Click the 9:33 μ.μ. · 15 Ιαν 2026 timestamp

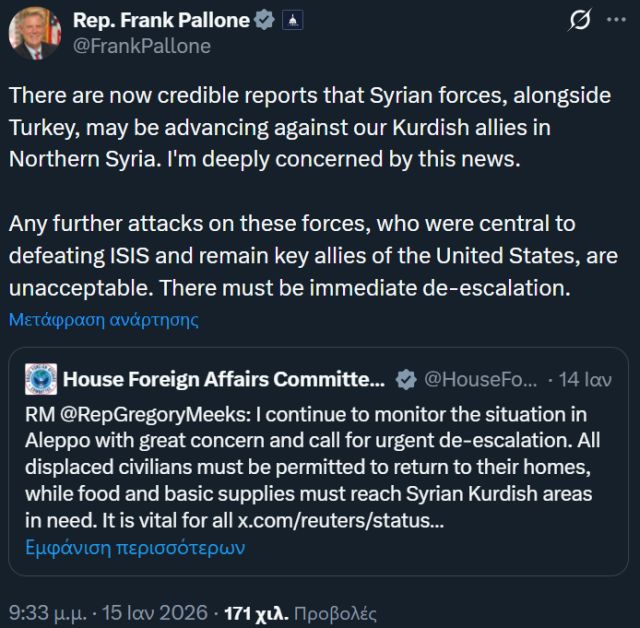[108, 612]
